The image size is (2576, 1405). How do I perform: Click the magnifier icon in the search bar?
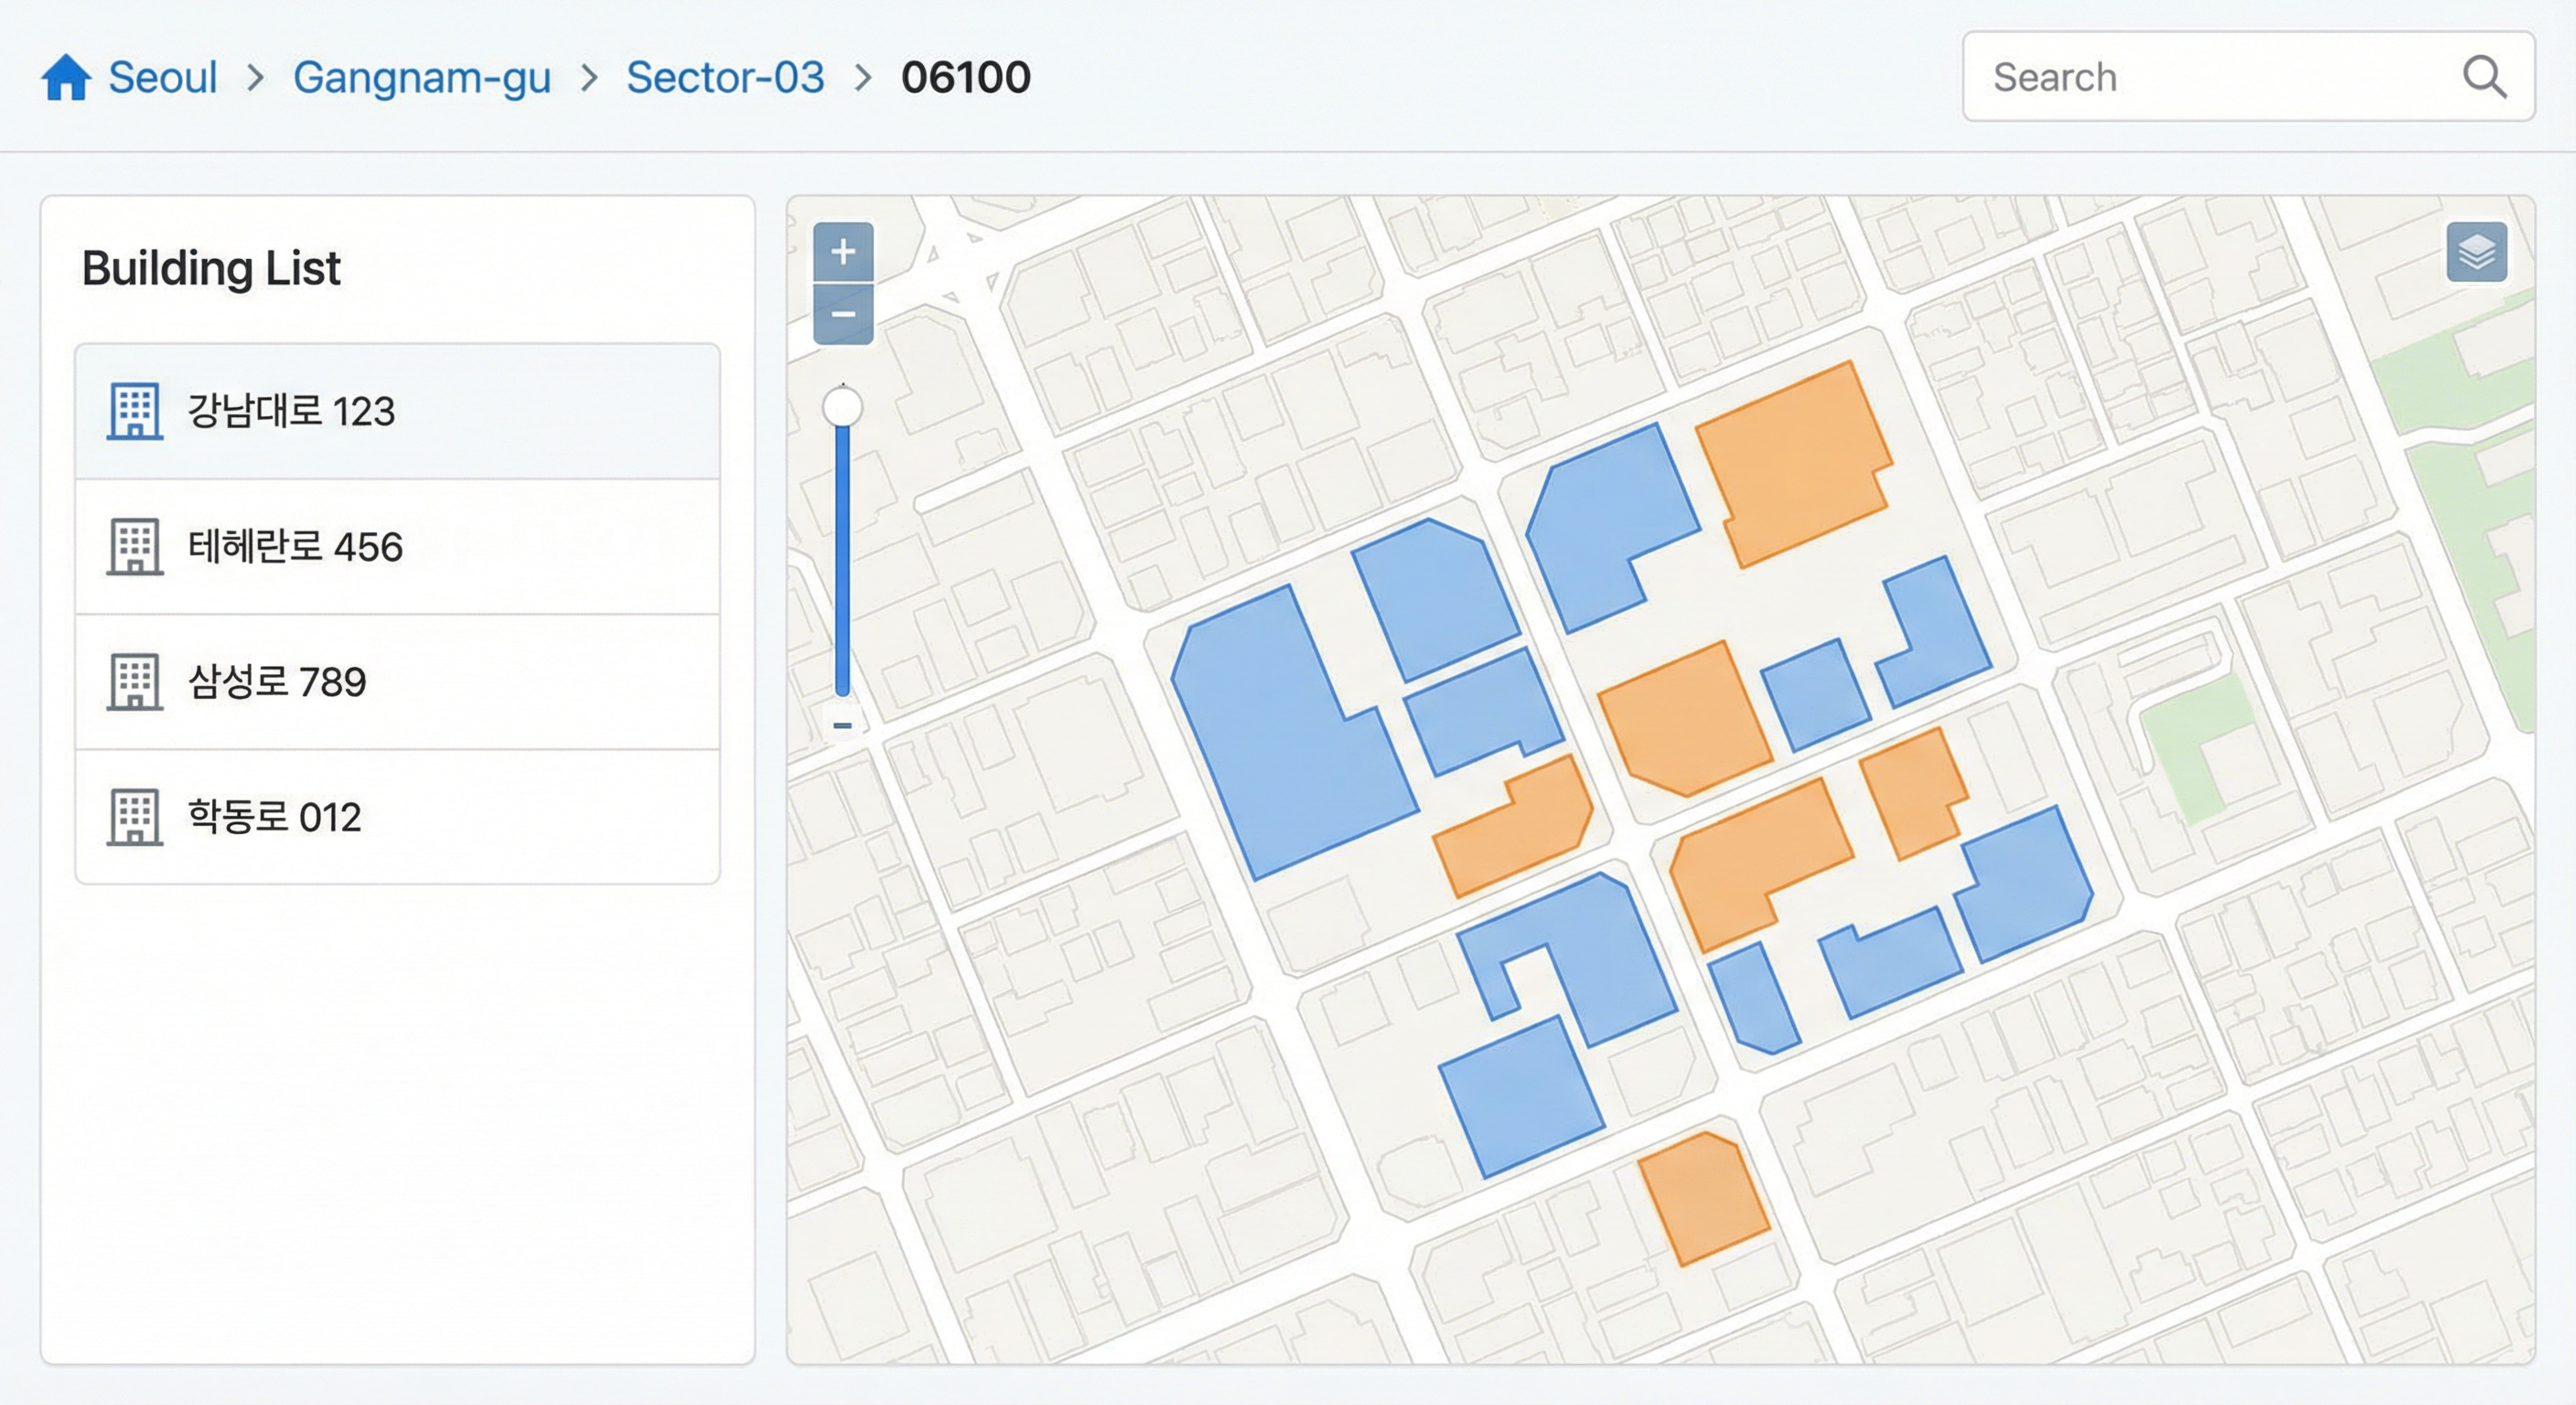click(x=2487, y=77)
